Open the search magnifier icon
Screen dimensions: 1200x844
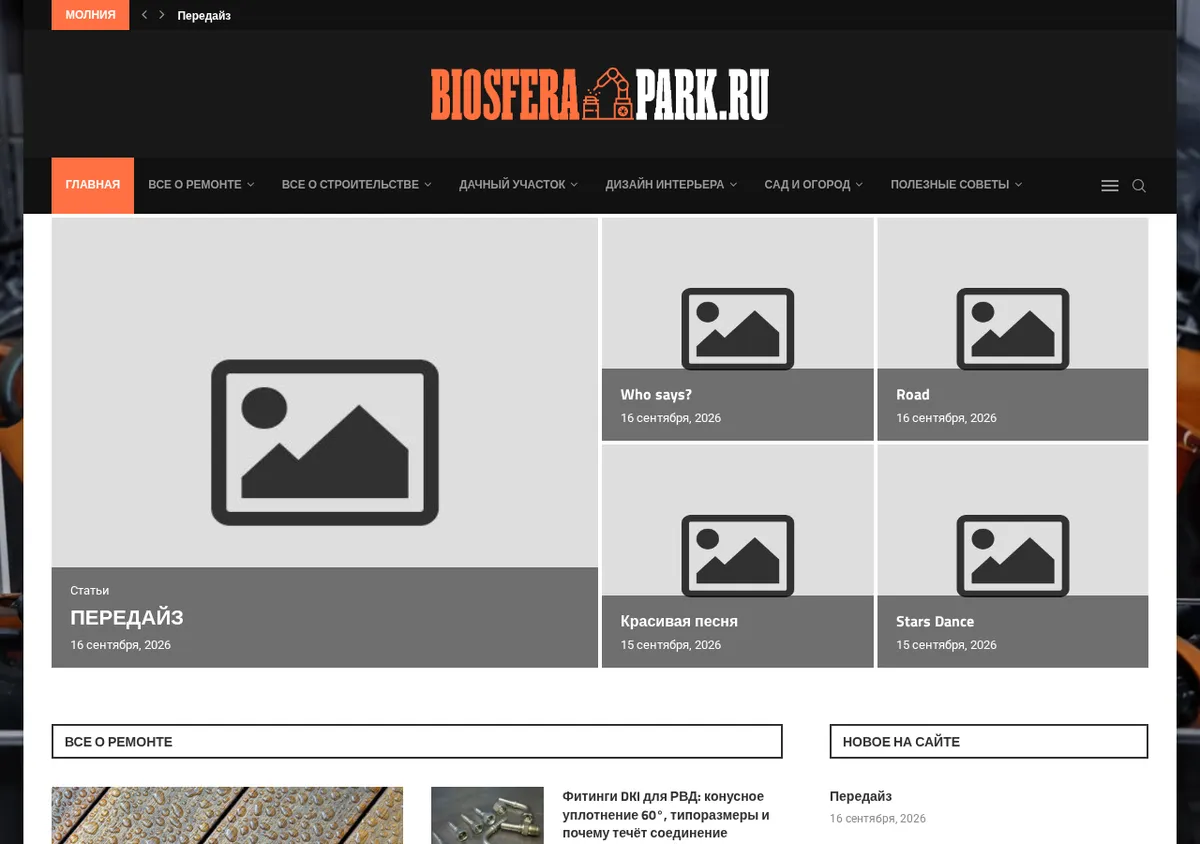[1139, 186]
